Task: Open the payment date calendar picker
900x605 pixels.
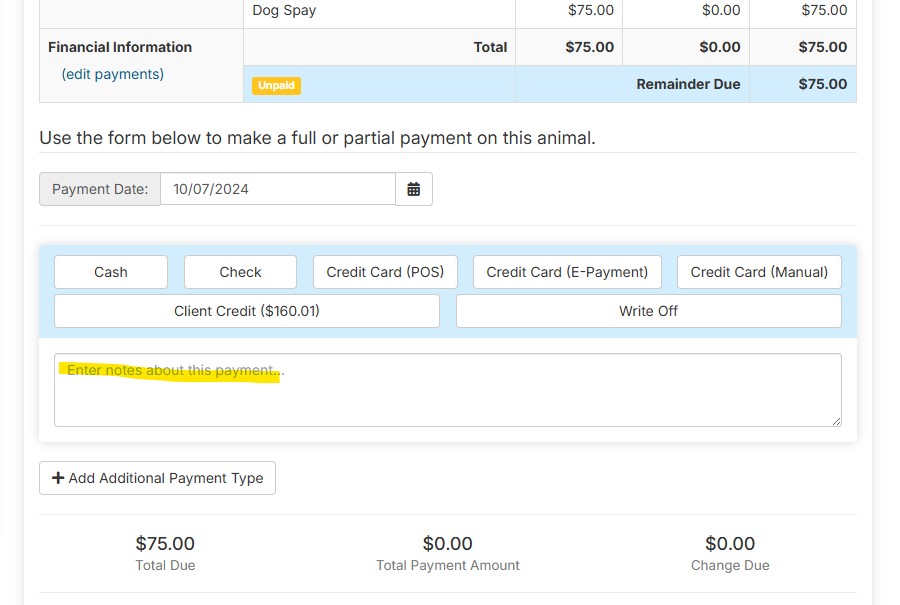Action: (414, 189)
